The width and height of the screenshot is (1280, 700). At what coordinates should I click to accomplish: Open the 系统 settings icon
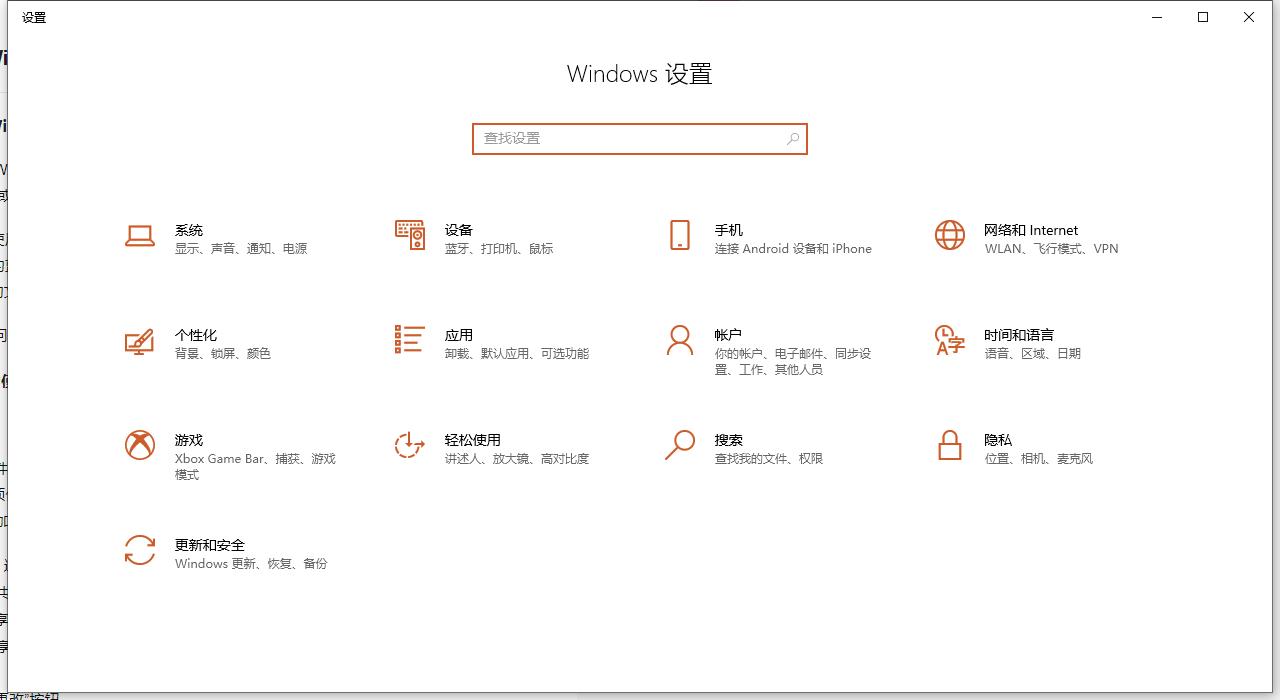[140, 237]
